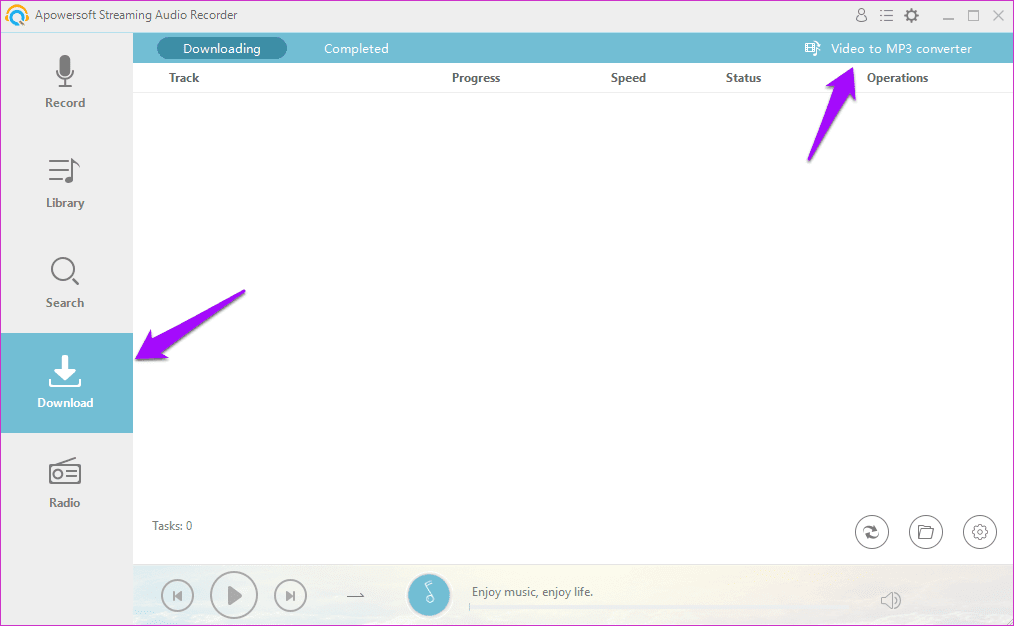Change the playback order mode arrow

[356, 595]
